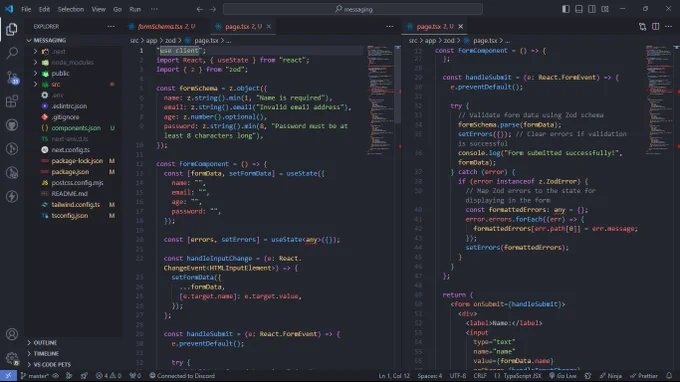This screenshot has height=382, width=680.
Task: Click right editor minimap preview
Action: click(659, 100)
